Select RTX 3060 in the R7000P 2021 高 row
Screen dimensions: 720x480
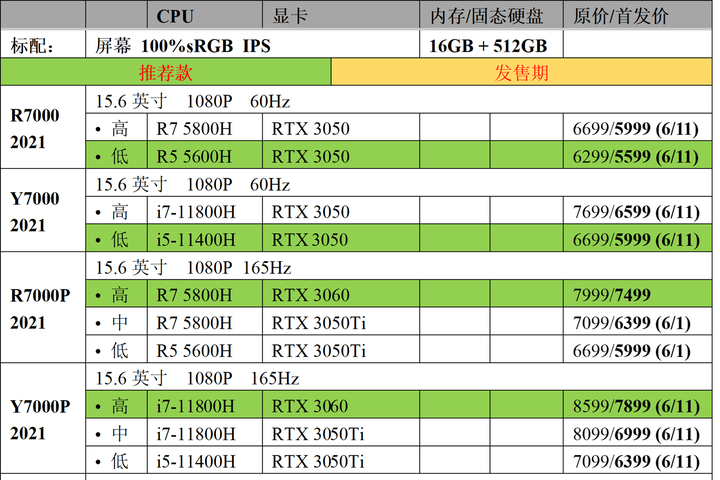coord(310,295)
